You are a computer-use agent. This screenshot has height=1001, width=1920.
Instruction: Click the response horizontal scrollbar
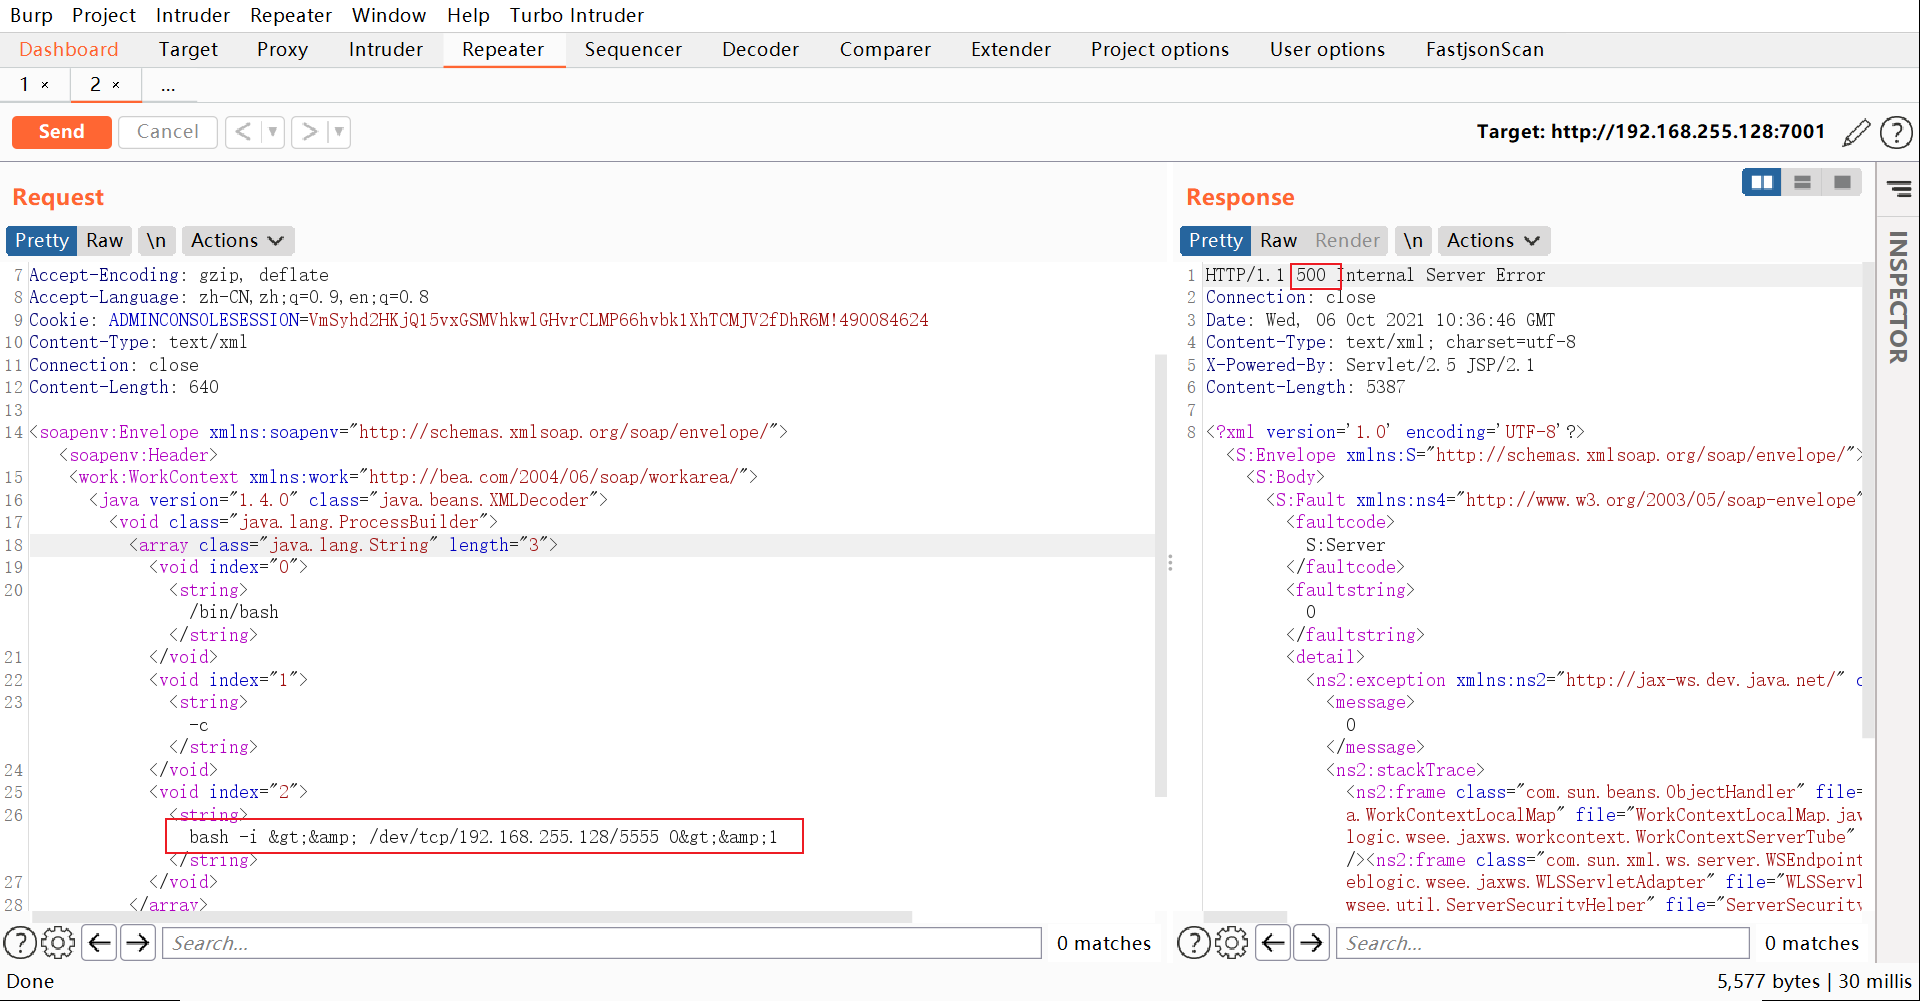click(1245, 916)
